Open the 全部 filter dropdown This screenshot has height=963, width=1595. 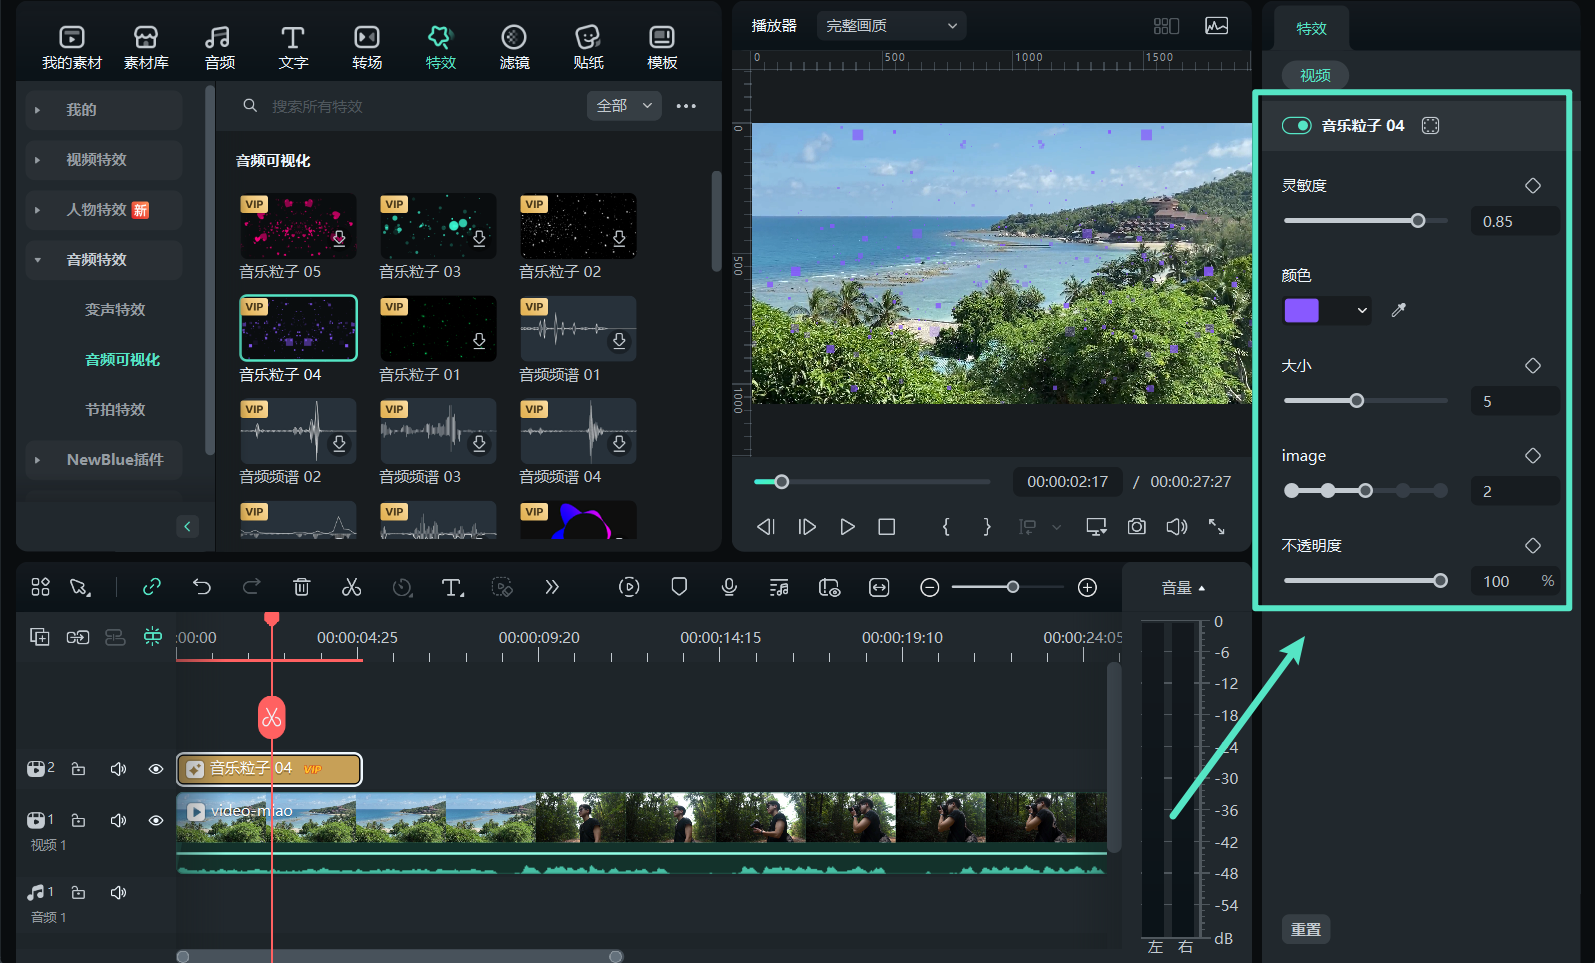[x=623, y=106]
